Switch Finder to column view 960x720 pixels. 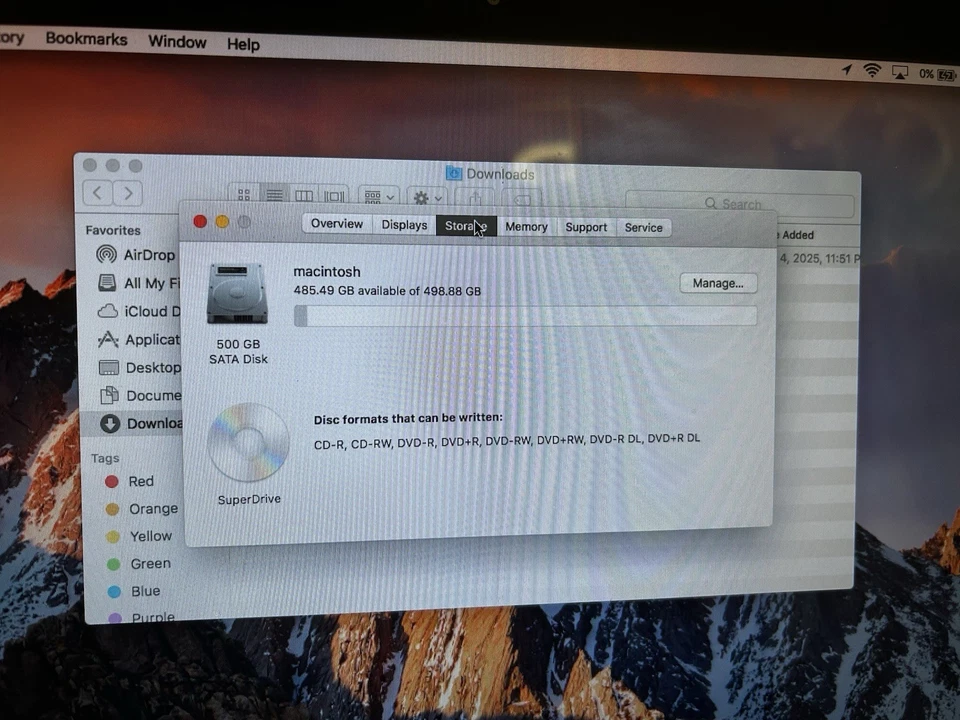[x=304, y=195]
